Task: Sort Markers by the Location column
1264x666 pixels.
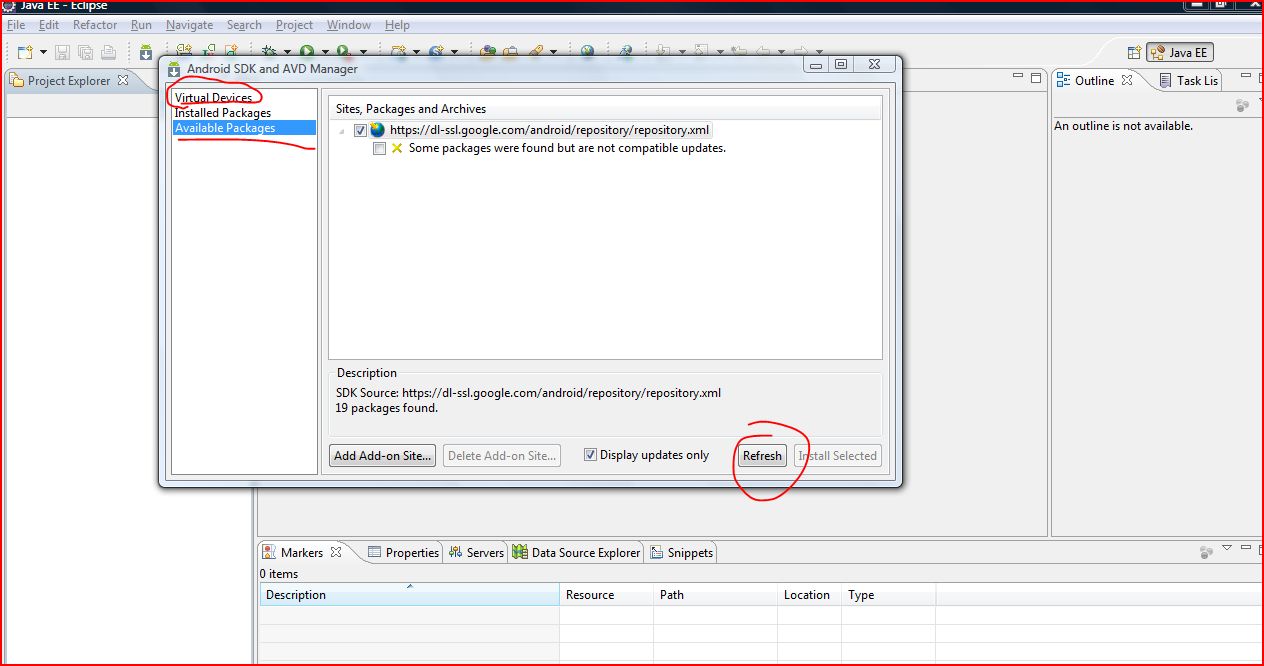Action: [809, 595]
